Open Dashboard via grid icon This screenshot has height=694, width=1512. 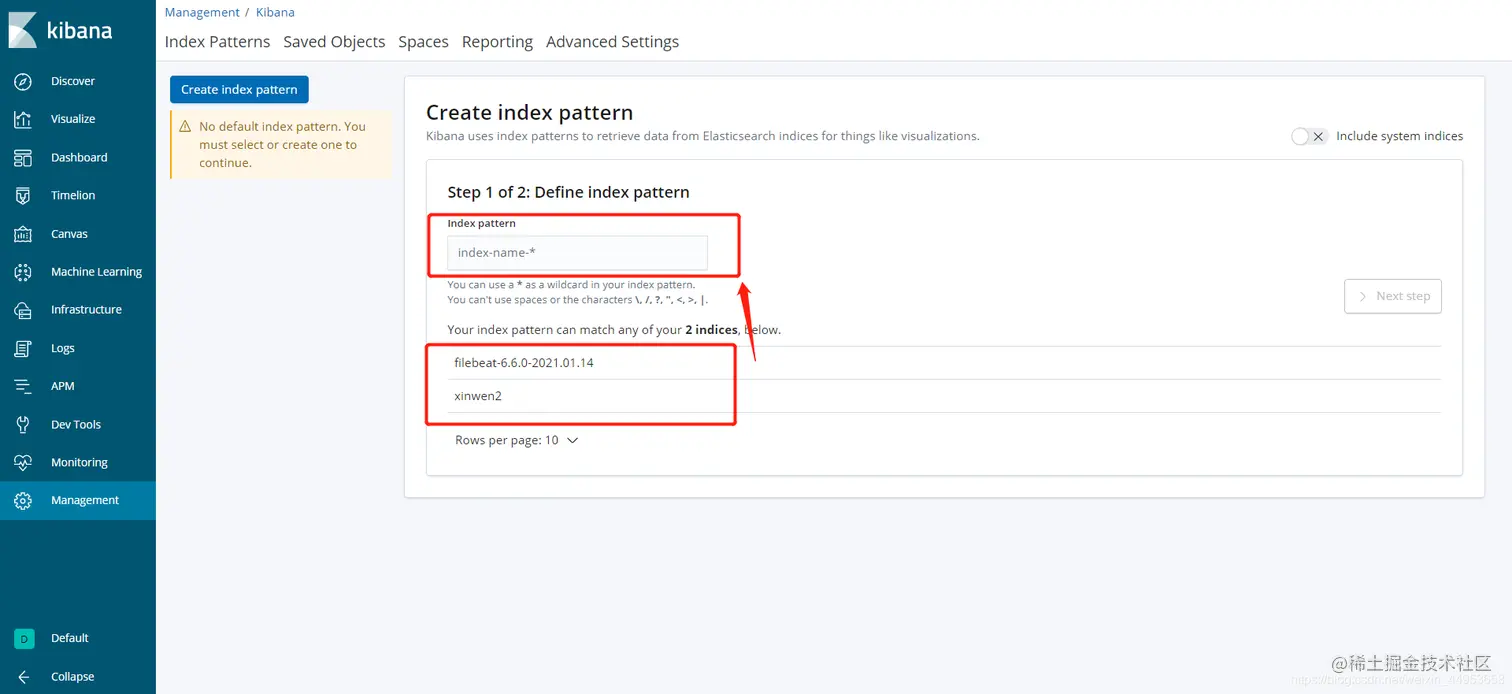coord(23,158)
